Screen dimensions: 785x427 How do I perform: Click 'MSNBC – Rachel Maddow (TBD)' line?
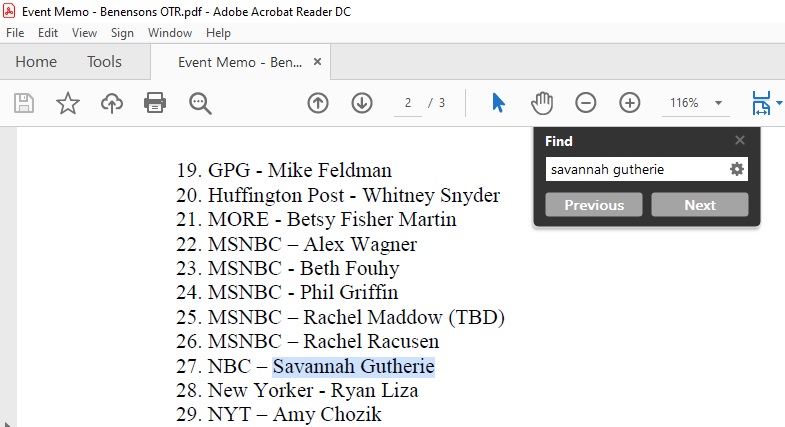[356, 317]
